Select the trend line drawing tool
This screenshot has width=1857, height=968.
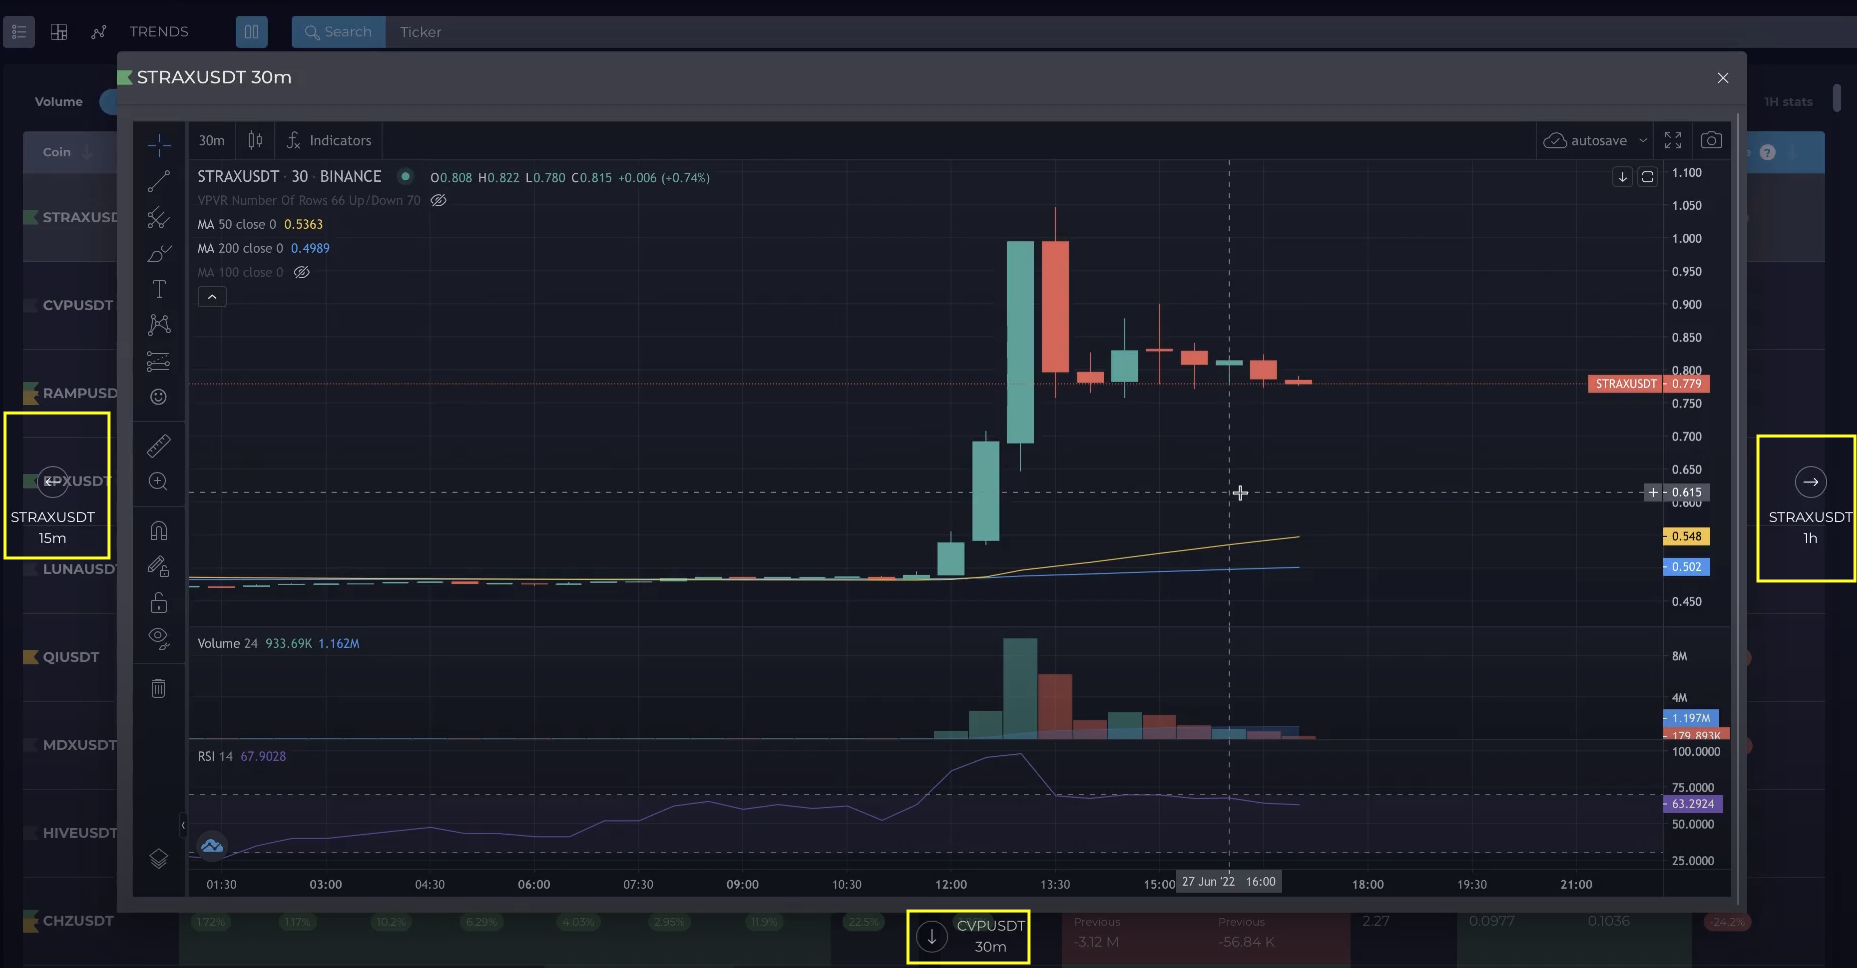[159, 181]
